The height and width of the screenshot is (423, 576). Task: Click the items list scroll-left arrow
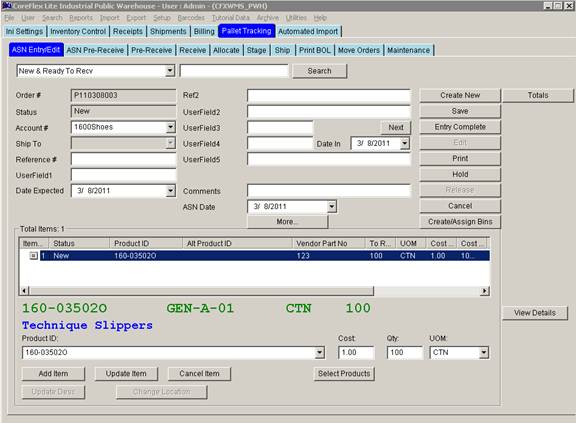(24, 291)
